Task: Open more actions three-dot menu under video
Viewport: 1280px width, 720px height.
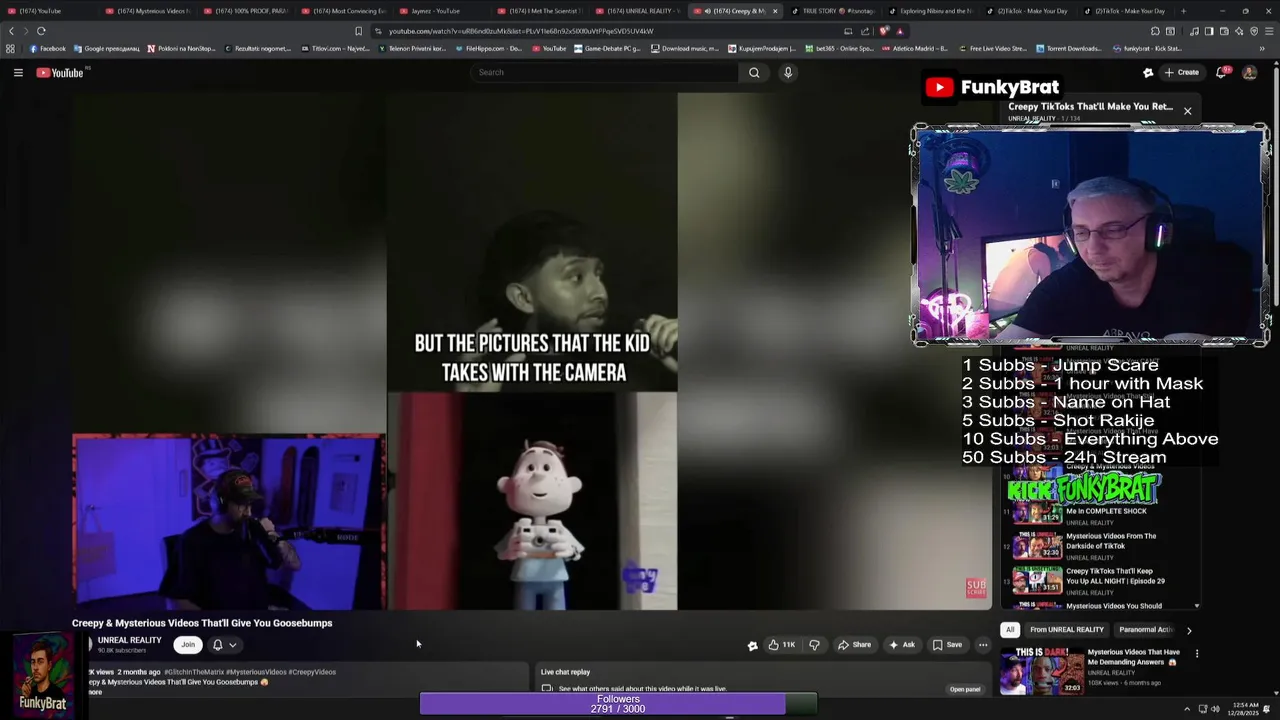Action: click(983, 645)
